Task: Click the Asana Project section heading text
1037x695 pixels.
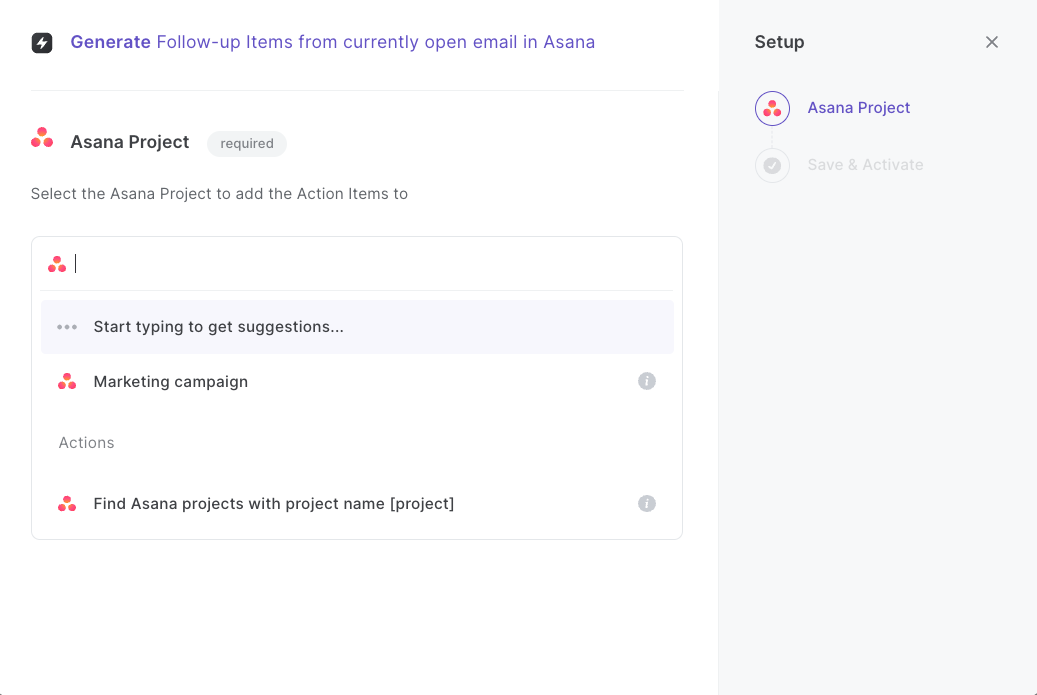Action: coord(130,142)
